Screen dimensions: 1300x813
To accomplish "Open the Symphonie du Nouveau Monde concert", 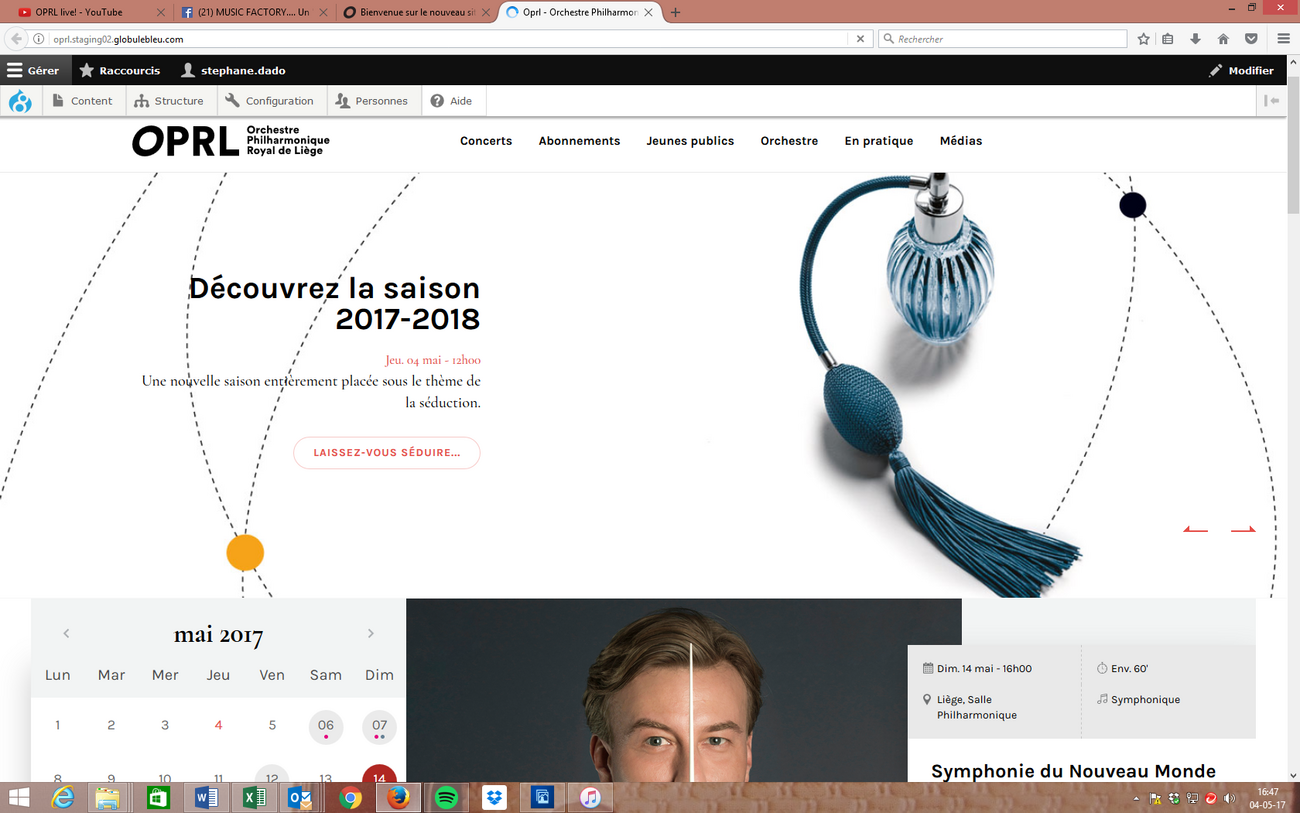I will click(x=1073, y=771).
